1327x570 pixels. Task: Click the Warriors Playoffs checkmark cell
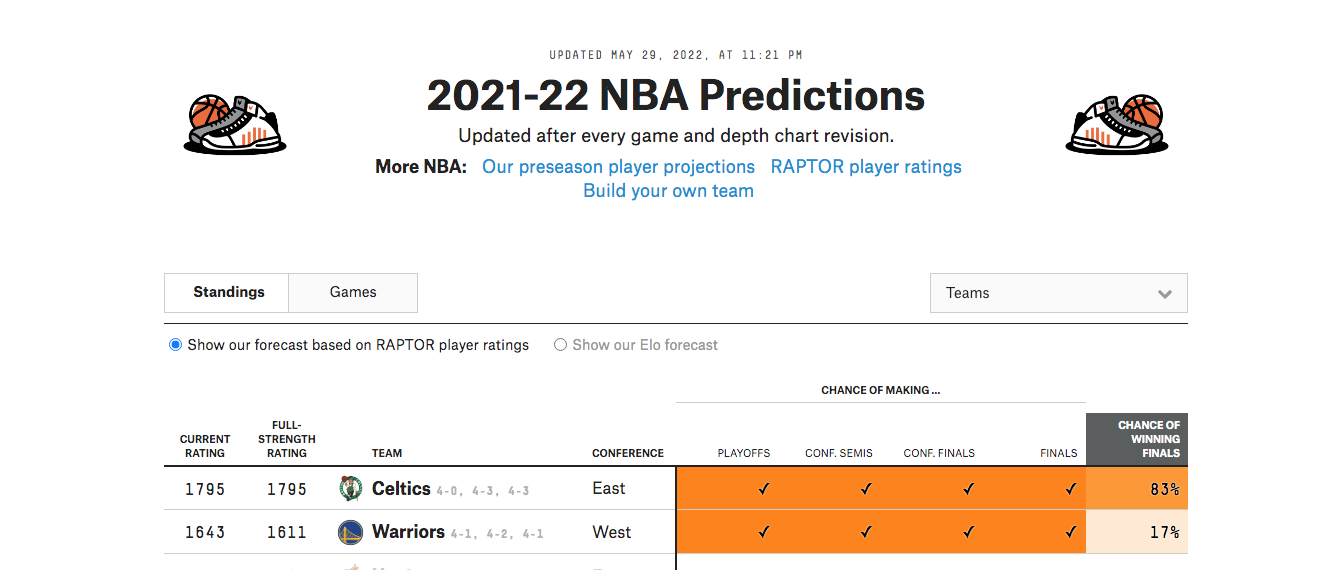[727, 532]
